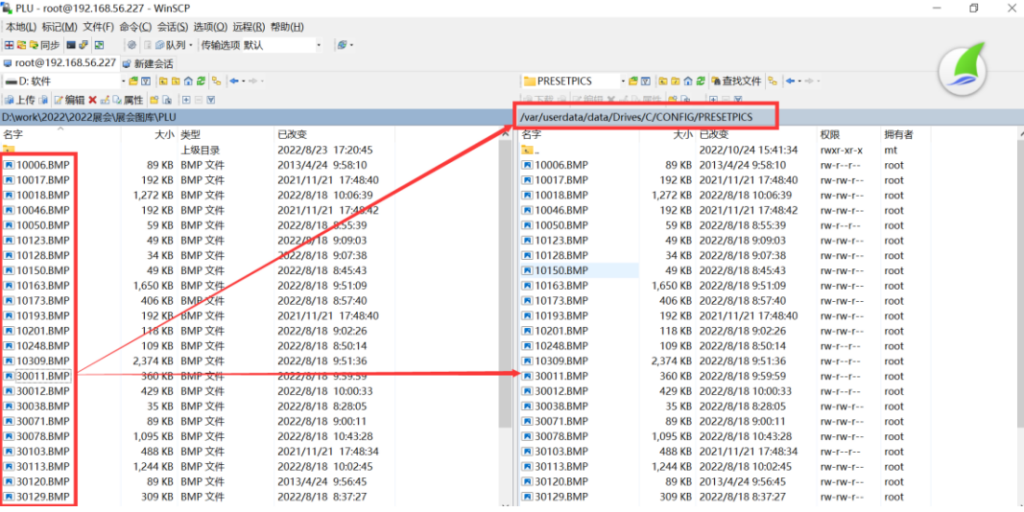Screen dimensions: 1024x512
Task: Open the 标记(M) menu
Action: [59, 27]
